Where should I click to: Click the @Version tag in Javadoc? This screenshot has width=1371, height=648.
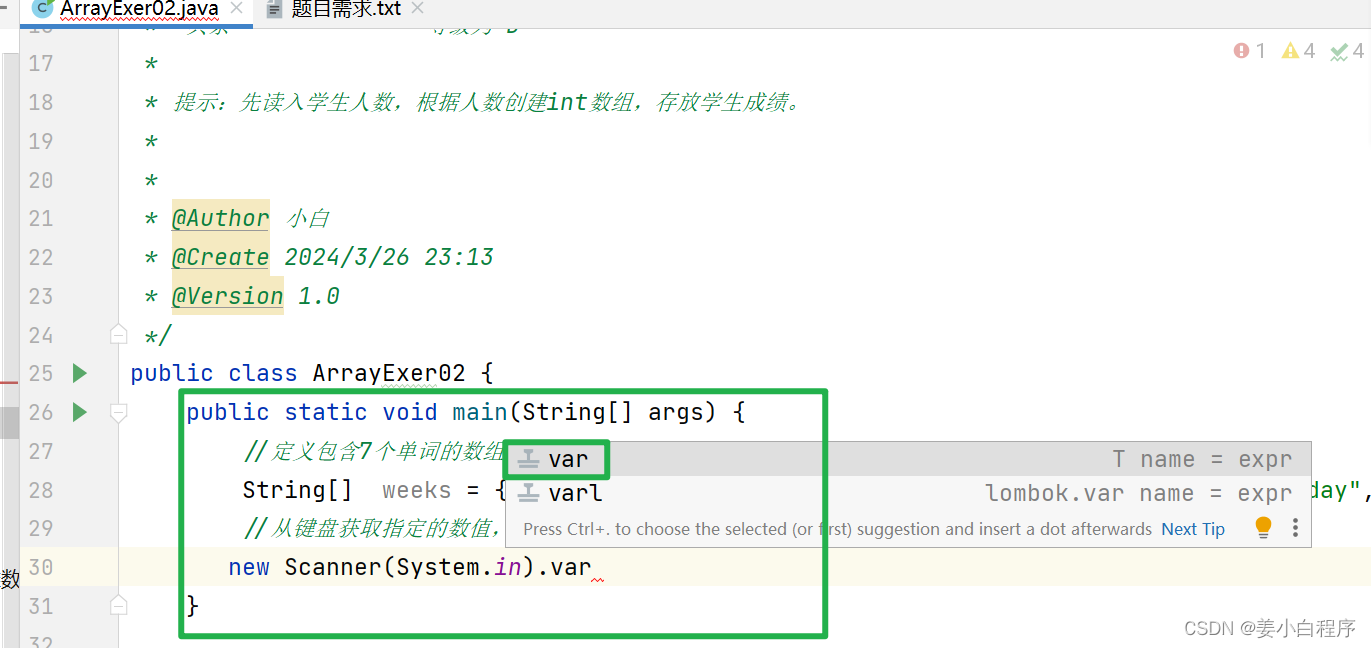[x=227, y=296]
